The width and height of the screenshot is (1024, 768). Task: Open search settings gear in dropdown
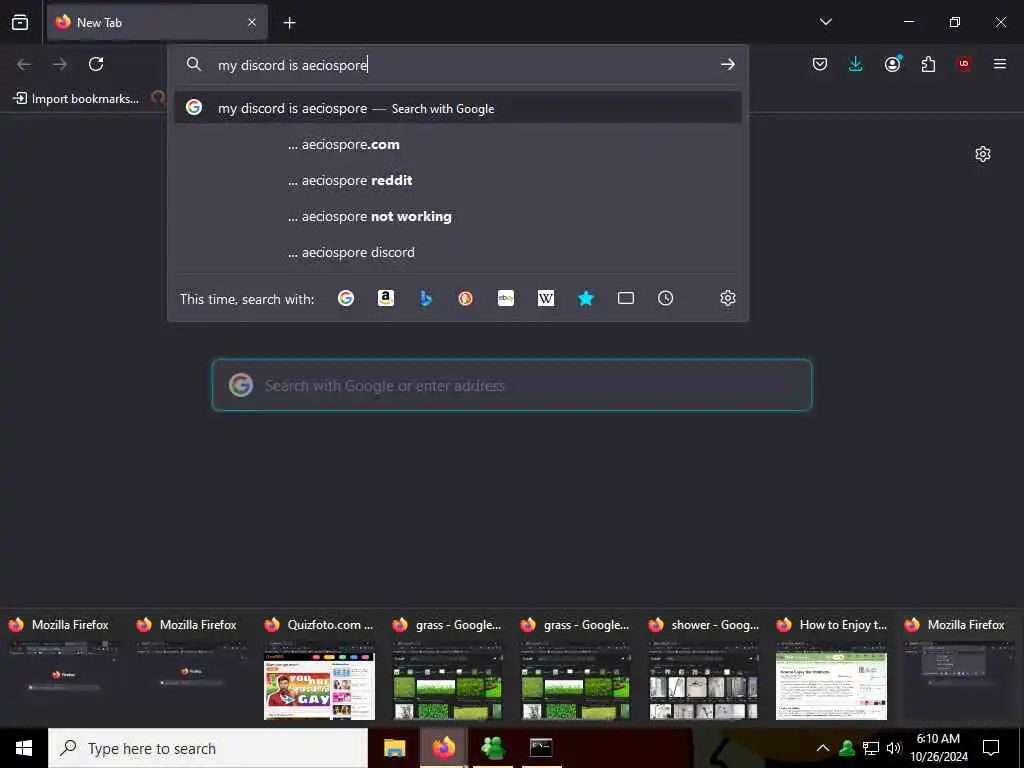point(728,298)
